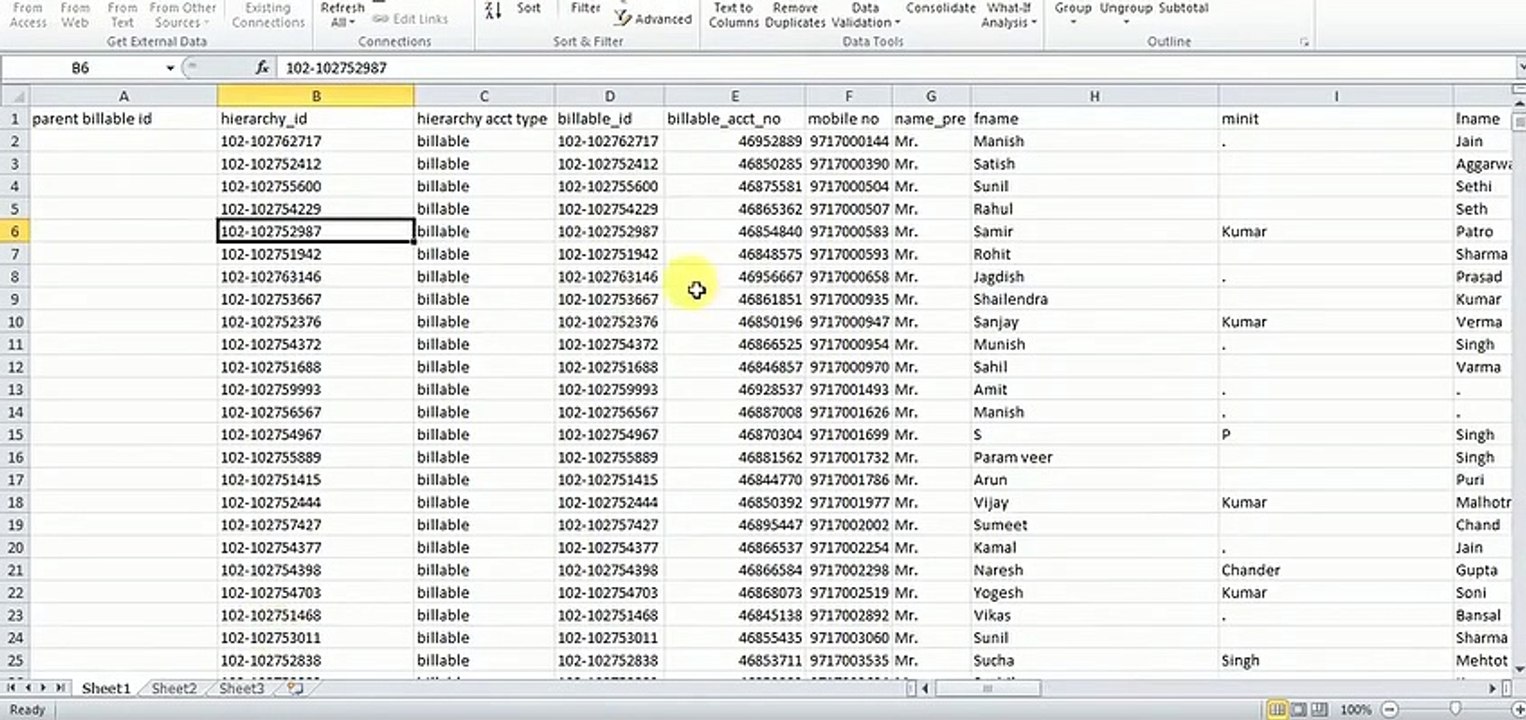1526x720 pixels.
Task: Click the Sort Z to A icon
Action: [x=492, y=9]
